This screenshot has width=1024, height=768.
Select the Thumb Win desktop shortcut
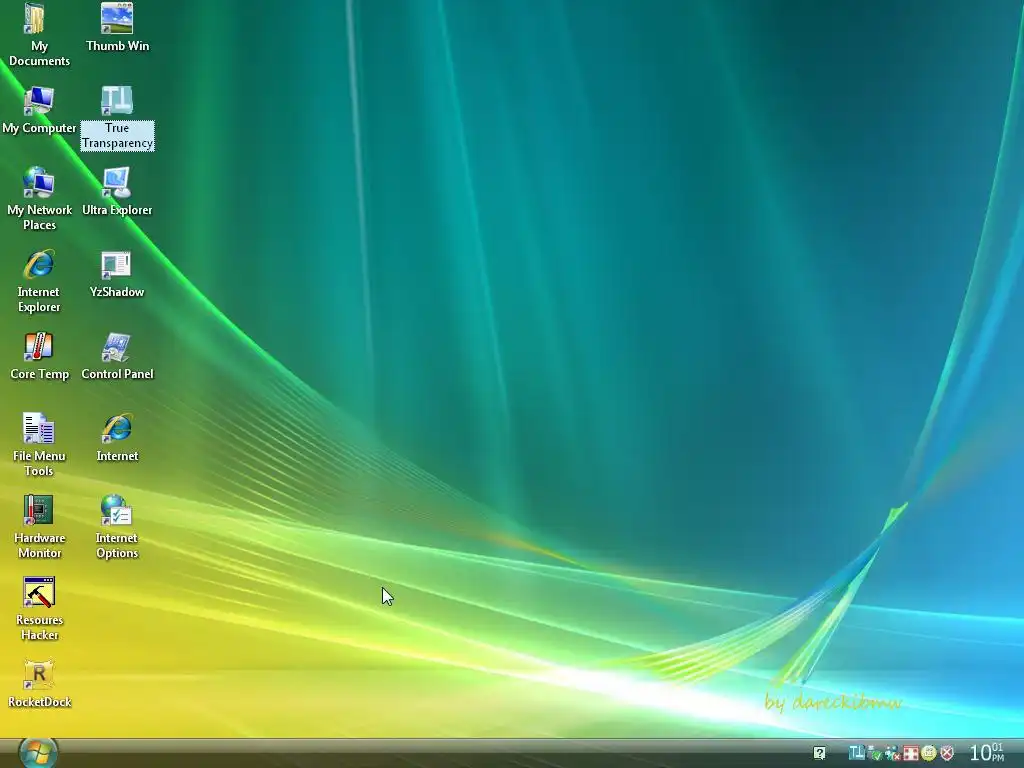[118, 27]
